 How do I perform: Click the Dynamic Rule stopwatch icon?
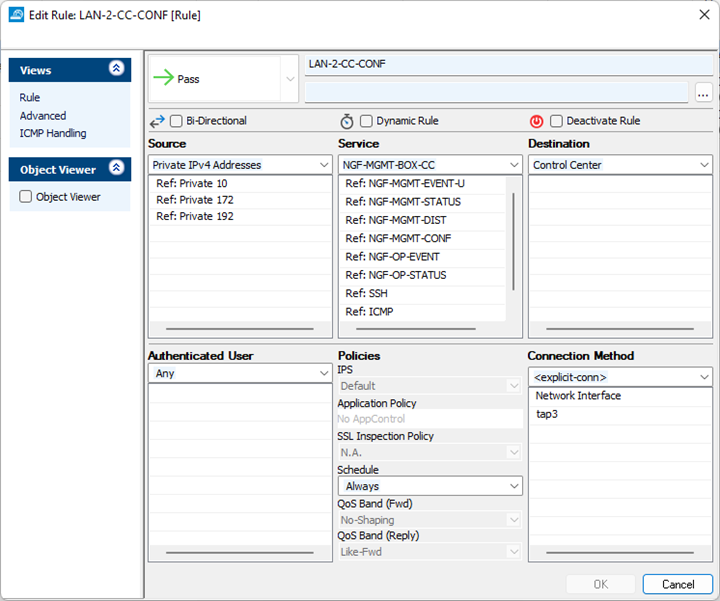[347, 121]
